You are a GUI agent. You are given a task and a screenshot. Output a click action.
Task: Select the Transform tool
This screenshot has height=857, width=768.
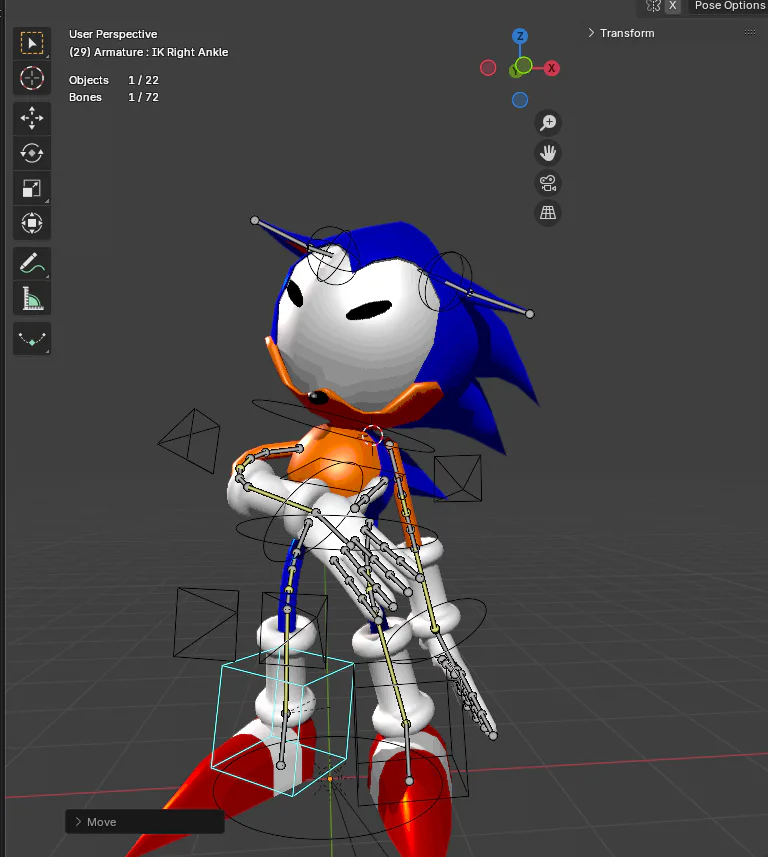32,223
